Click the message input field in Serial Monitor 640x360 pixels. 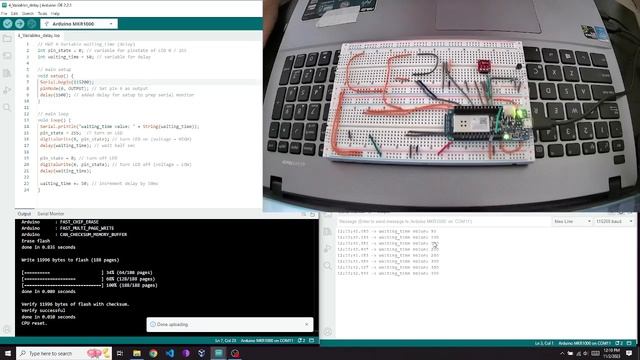[443, 221]
